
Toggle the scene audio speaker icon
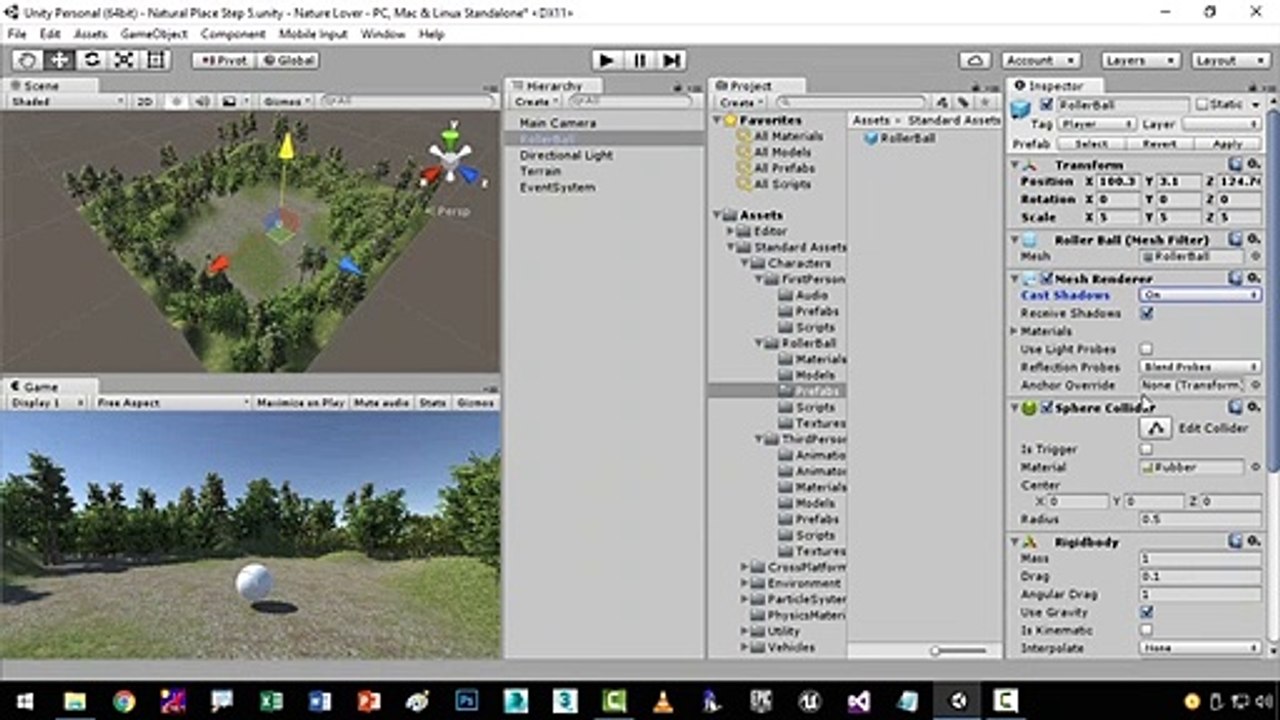click(x=203, y=101)
